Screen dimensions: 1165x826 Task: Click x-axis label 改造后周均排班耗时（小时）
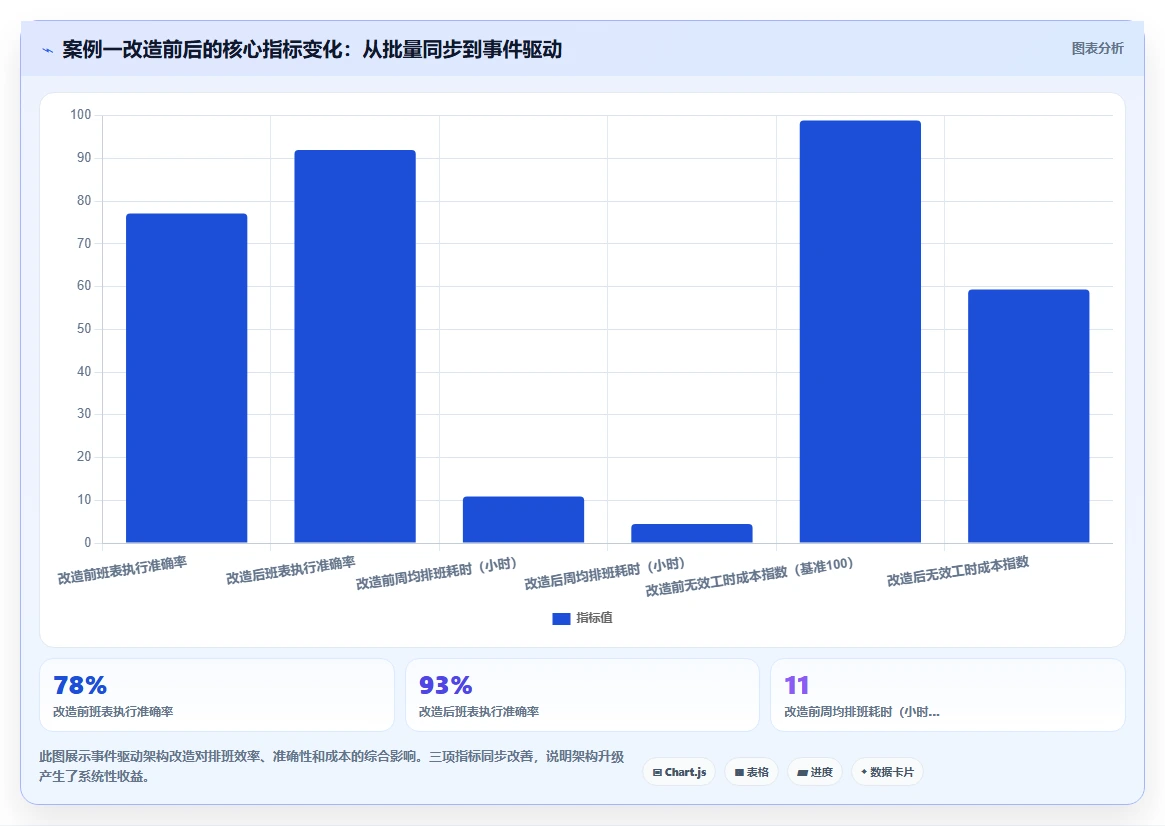pos(605,573)
